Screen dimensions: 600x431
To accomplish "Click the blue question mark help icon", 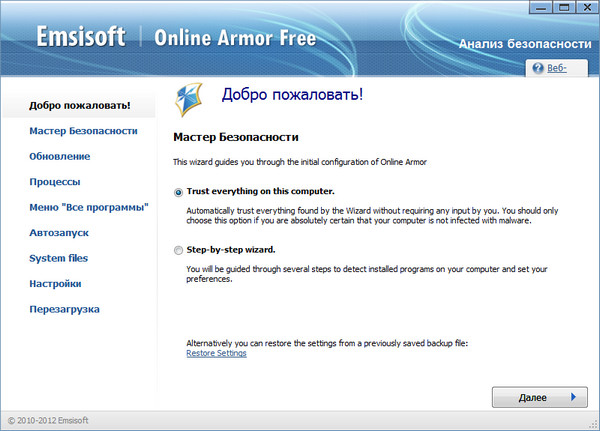I will [x=537, y=68].
